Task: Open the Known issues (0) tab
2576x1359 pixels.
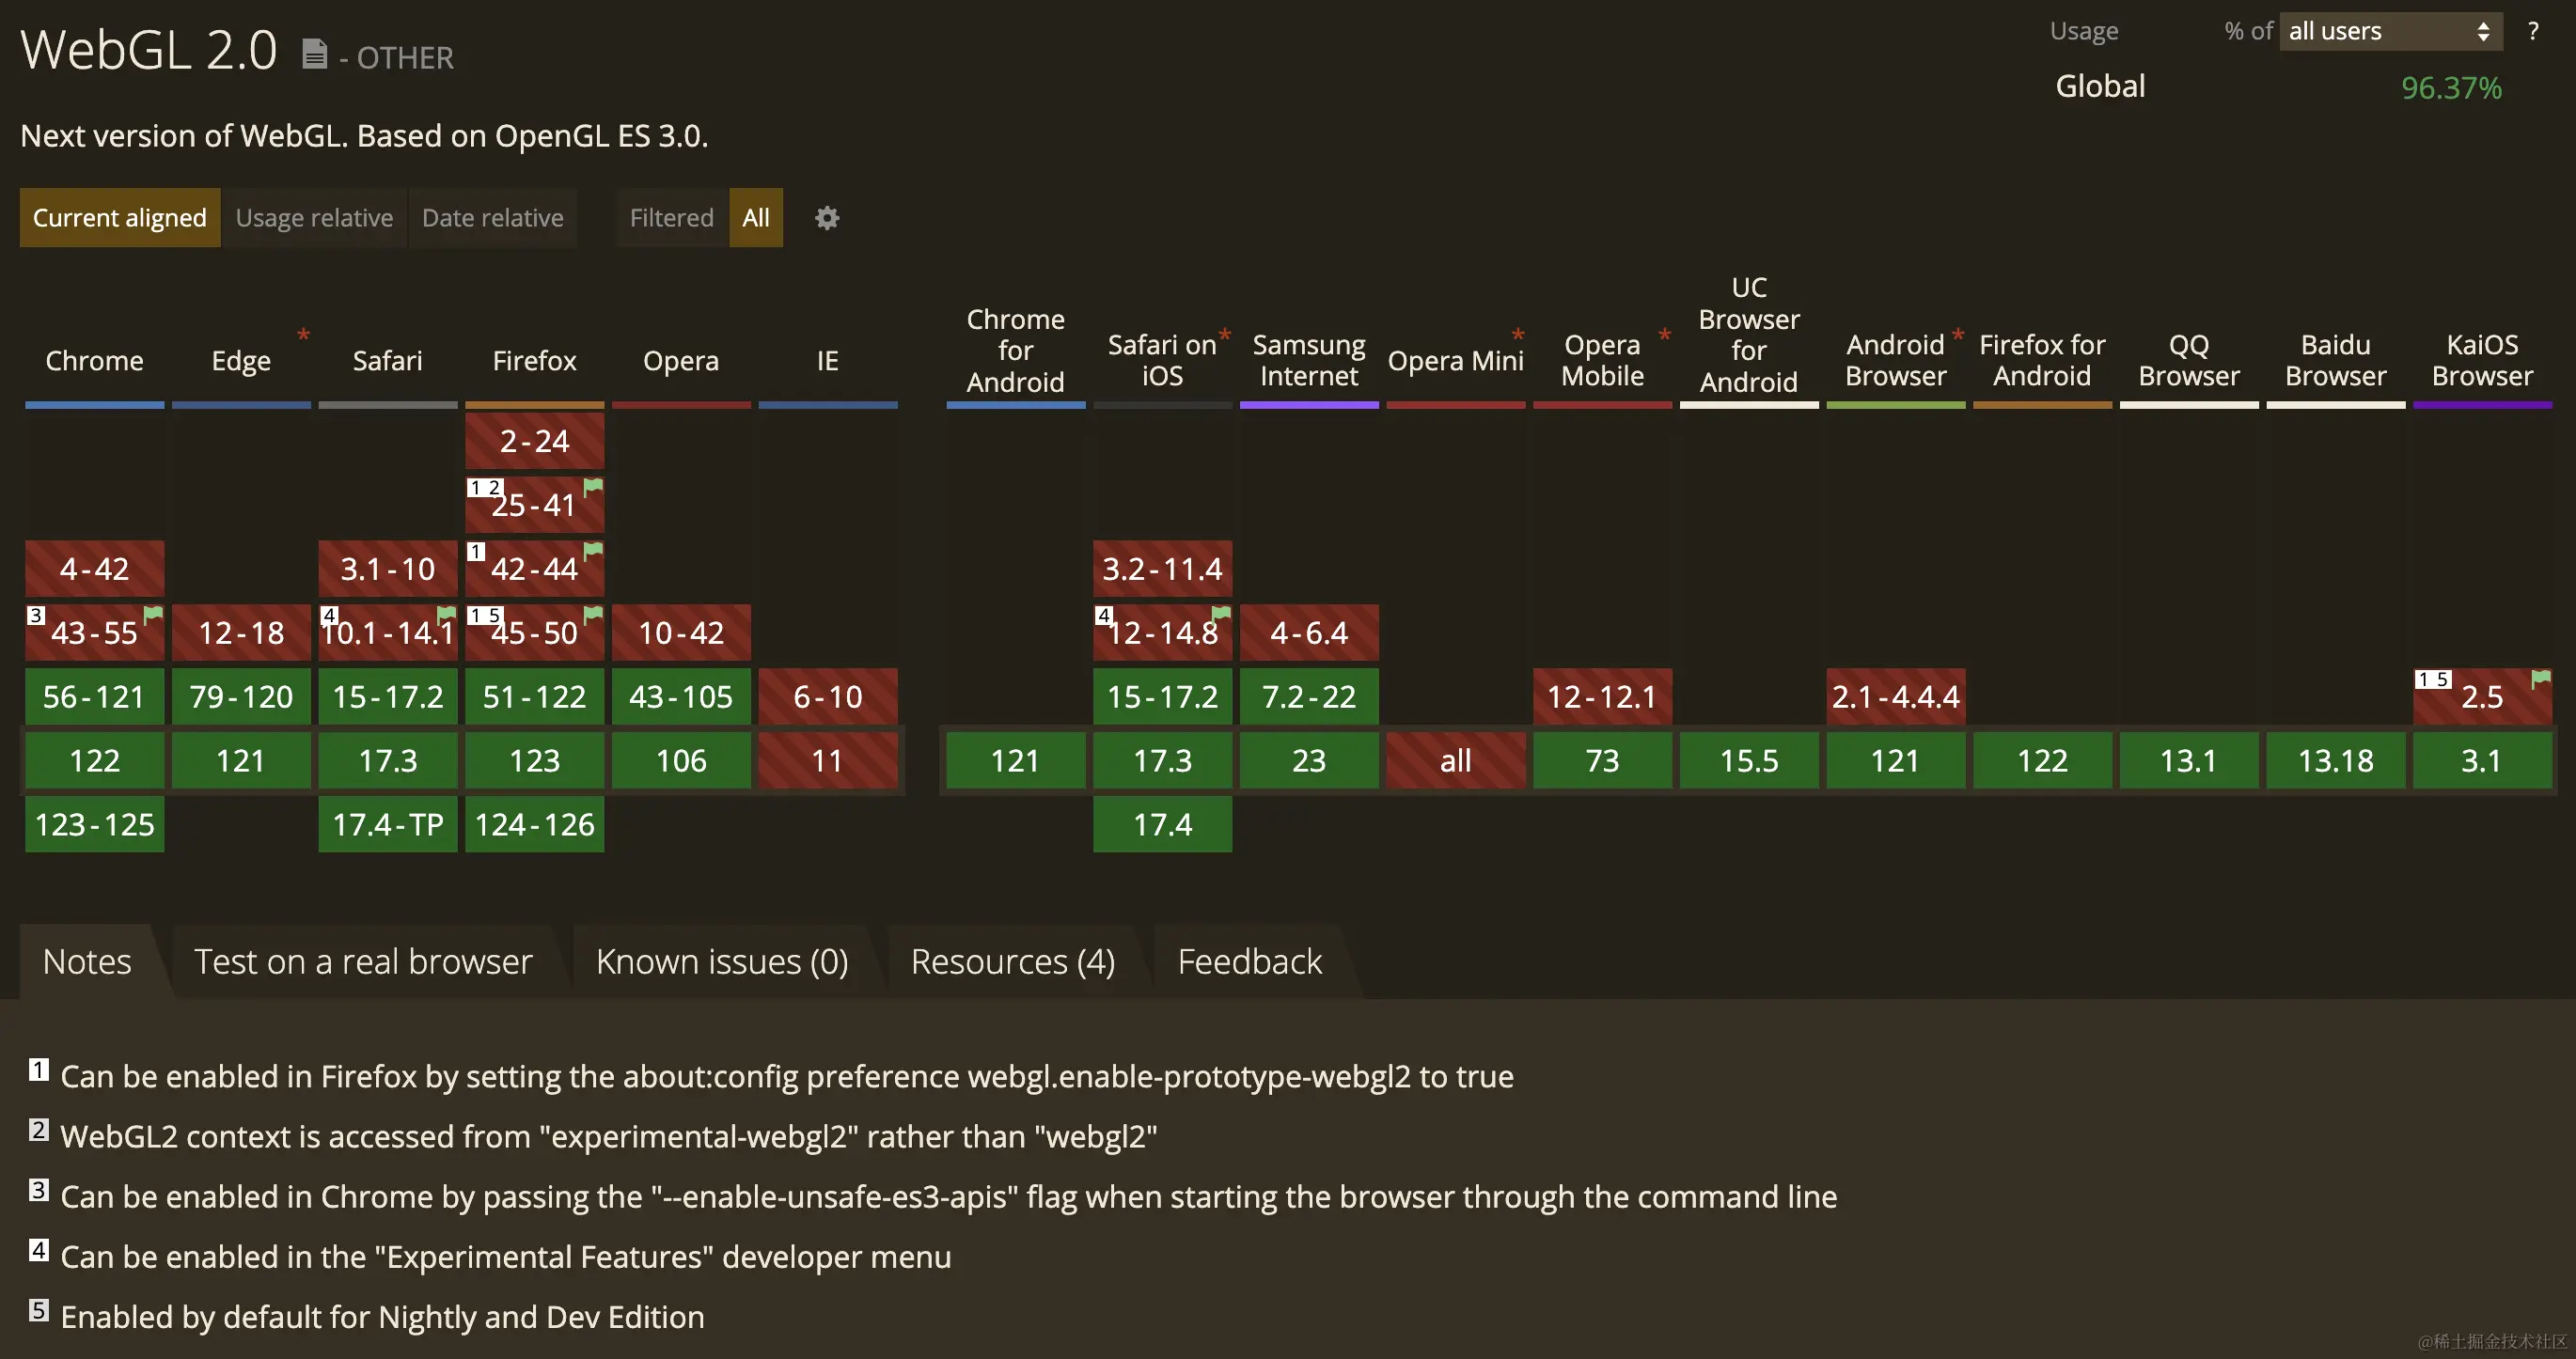Action: pos(721,961)
